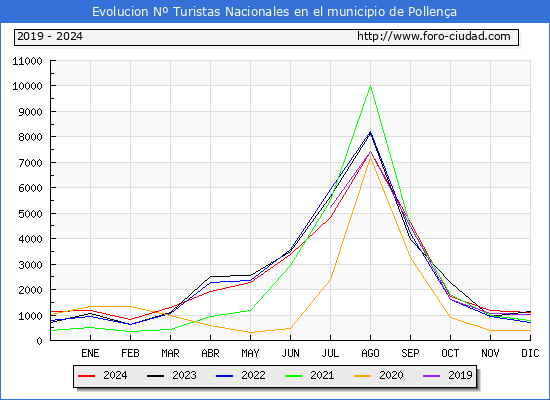The width and height of the screenshot is (550, 400).
Task: Click the black 2023 legend swatch
Action: pyautogui.click(x=155, y=376)
